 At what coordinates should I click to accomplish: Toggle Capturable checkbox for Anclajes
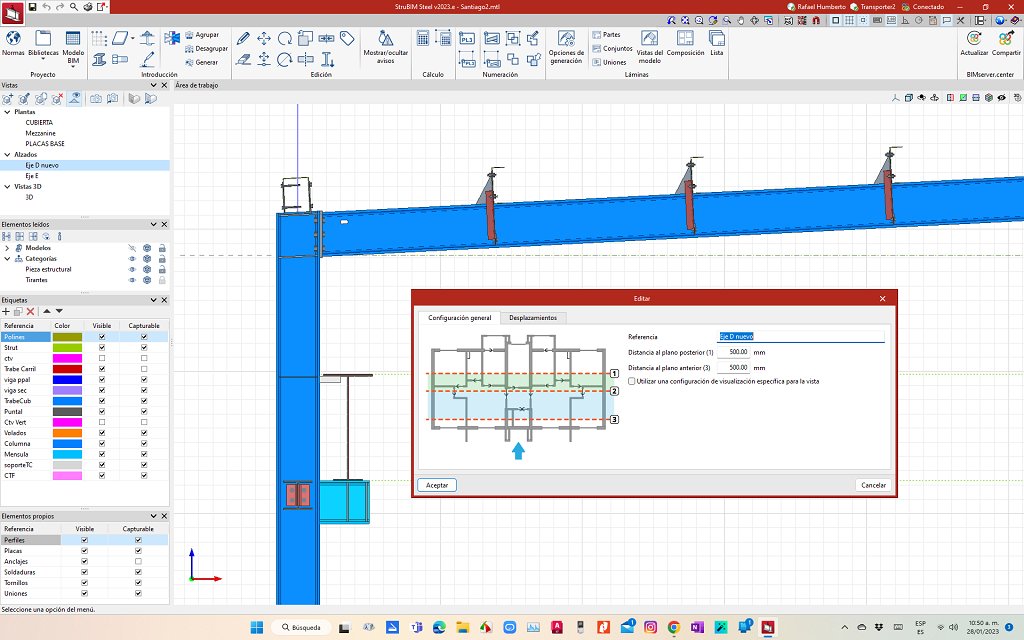(x=138, y=561)
